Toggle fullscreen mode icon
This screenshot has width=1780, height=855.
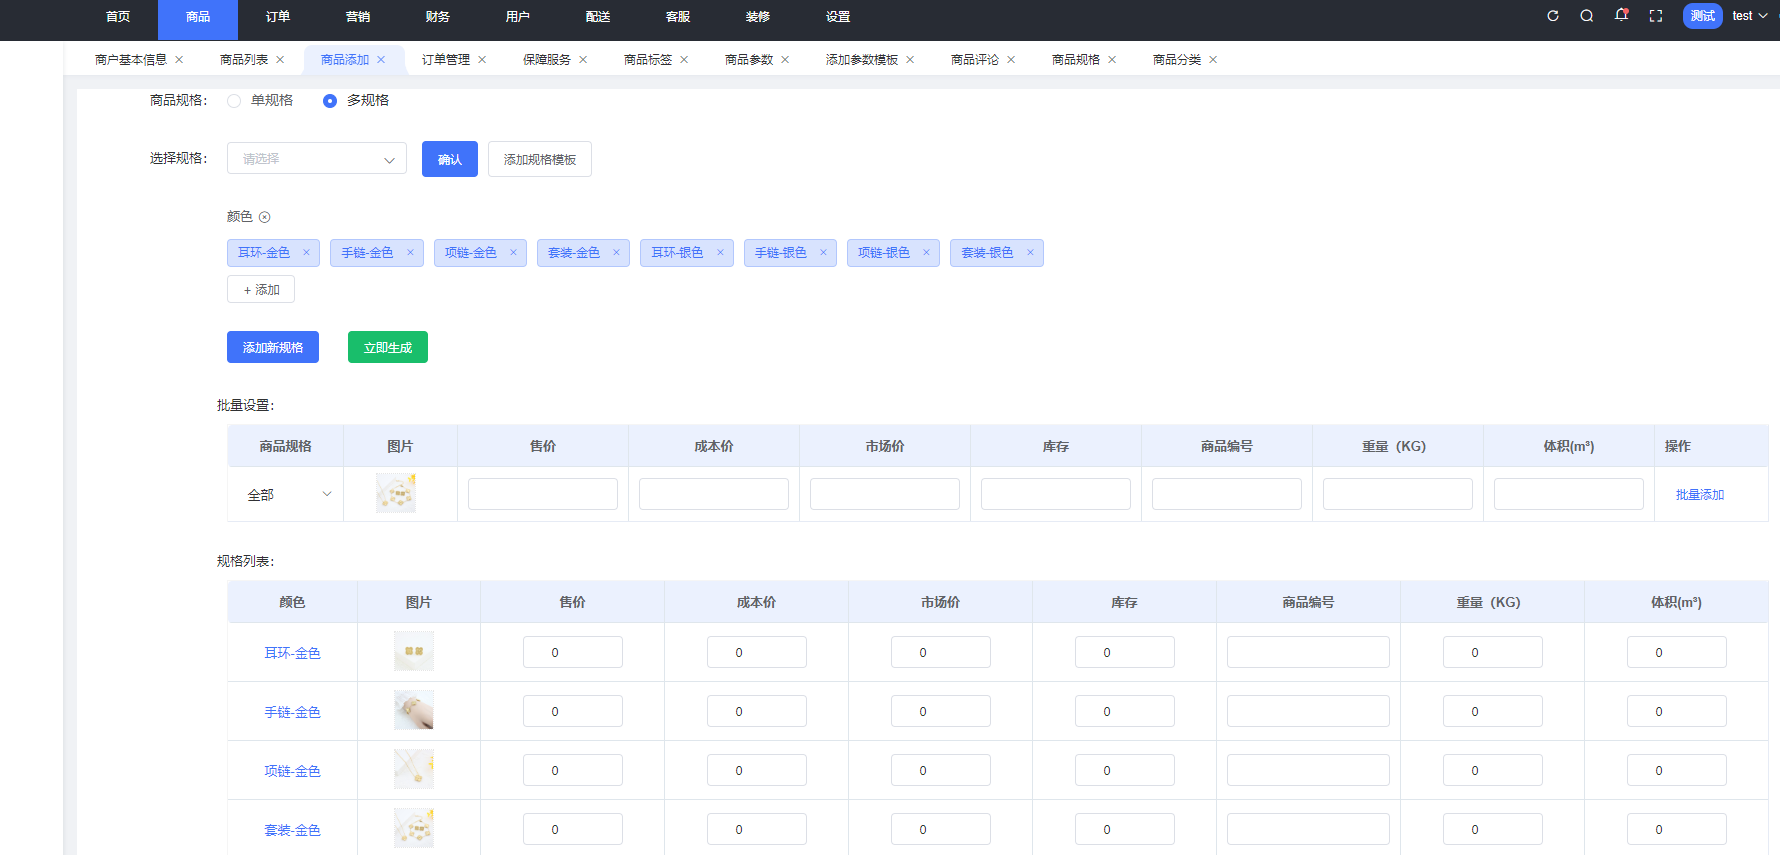1656,16
